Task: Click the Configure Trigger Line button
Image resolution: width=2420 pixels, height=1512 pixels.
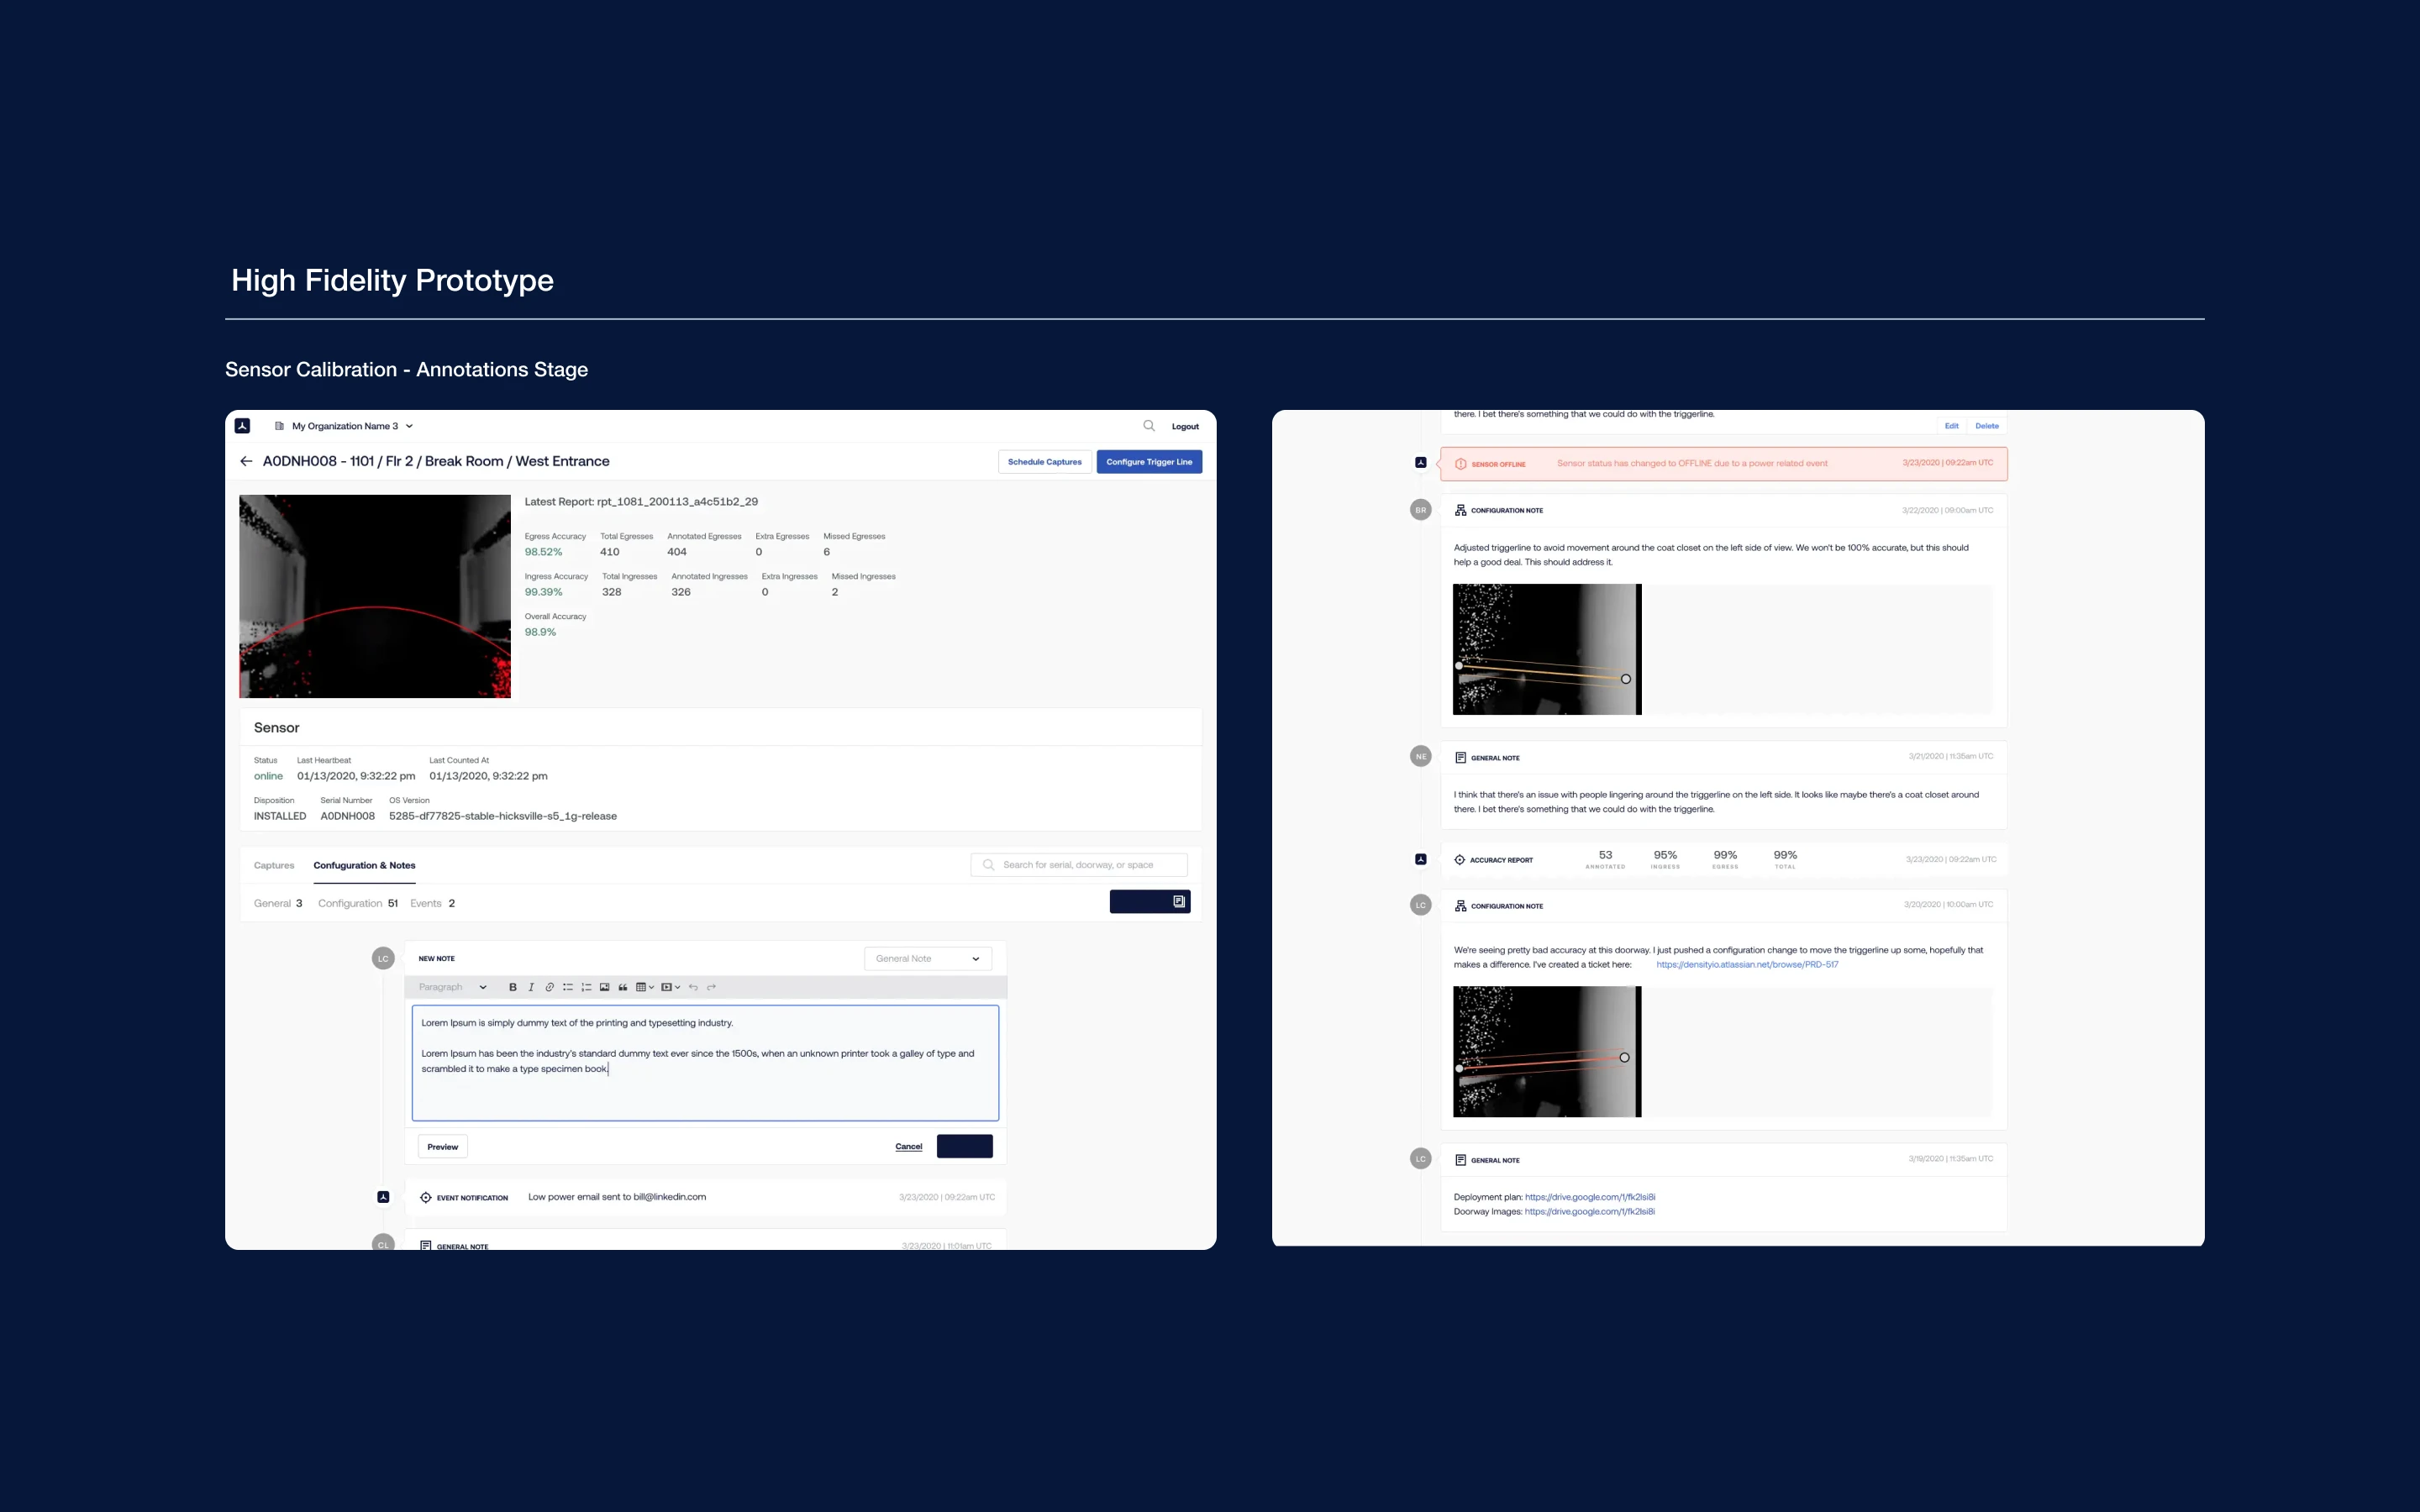Action: (1149, 461)
